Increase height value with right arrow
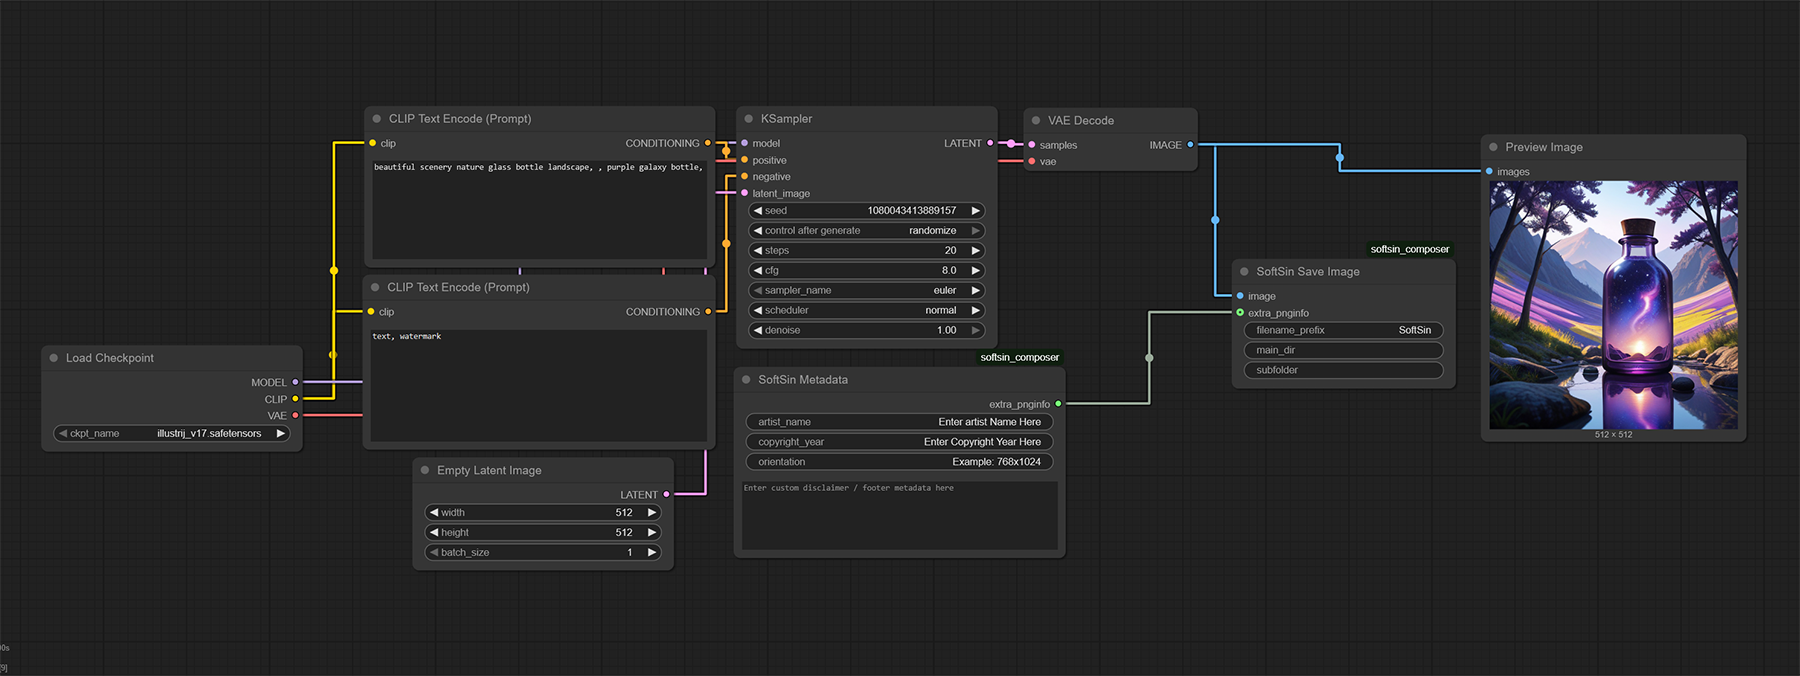 point(651,533)
